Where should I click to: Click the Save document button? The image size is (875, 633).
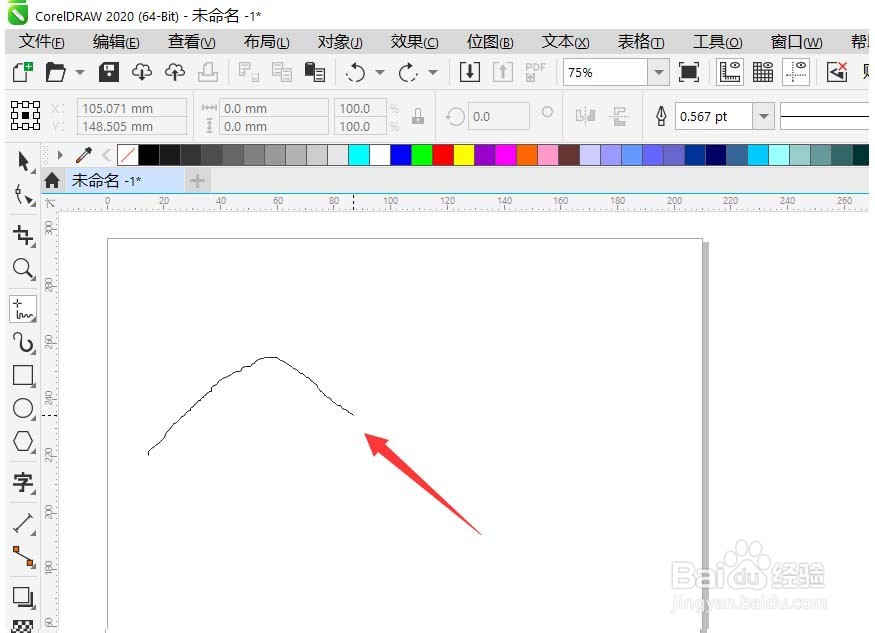pyautogui.click(x=108, y=72)
